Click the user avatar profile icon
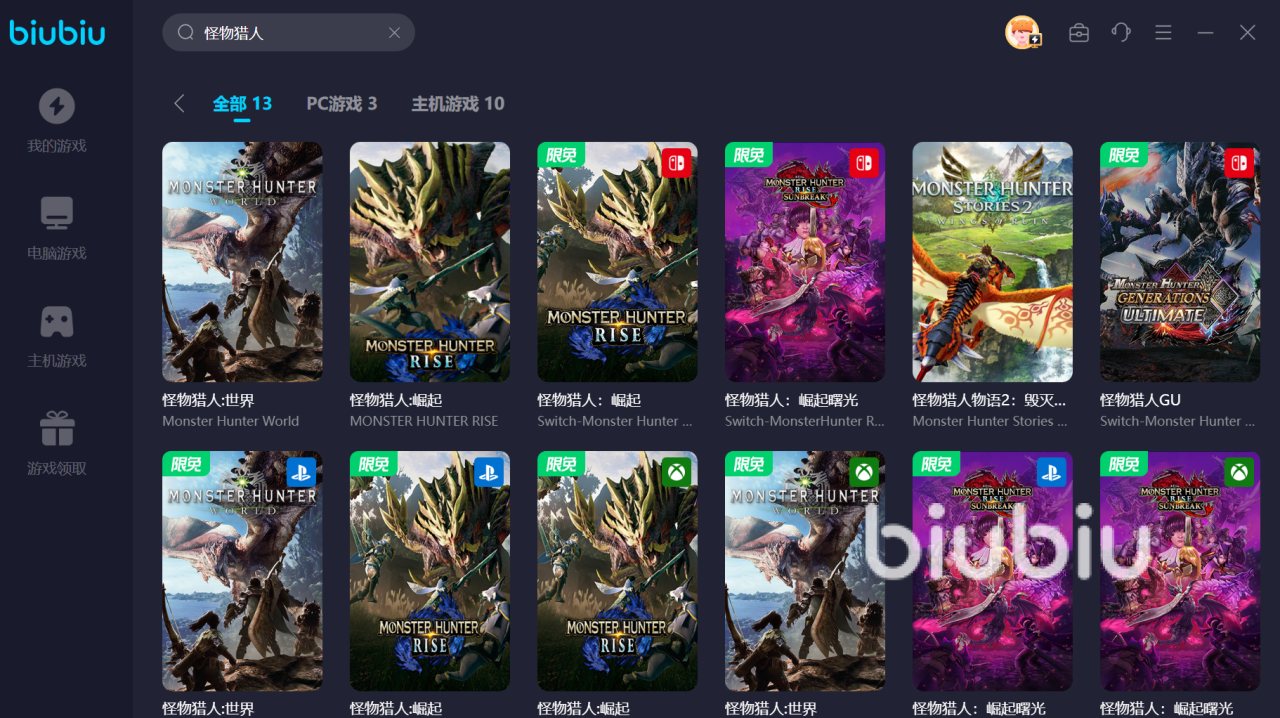 (x=1023, y=32)
